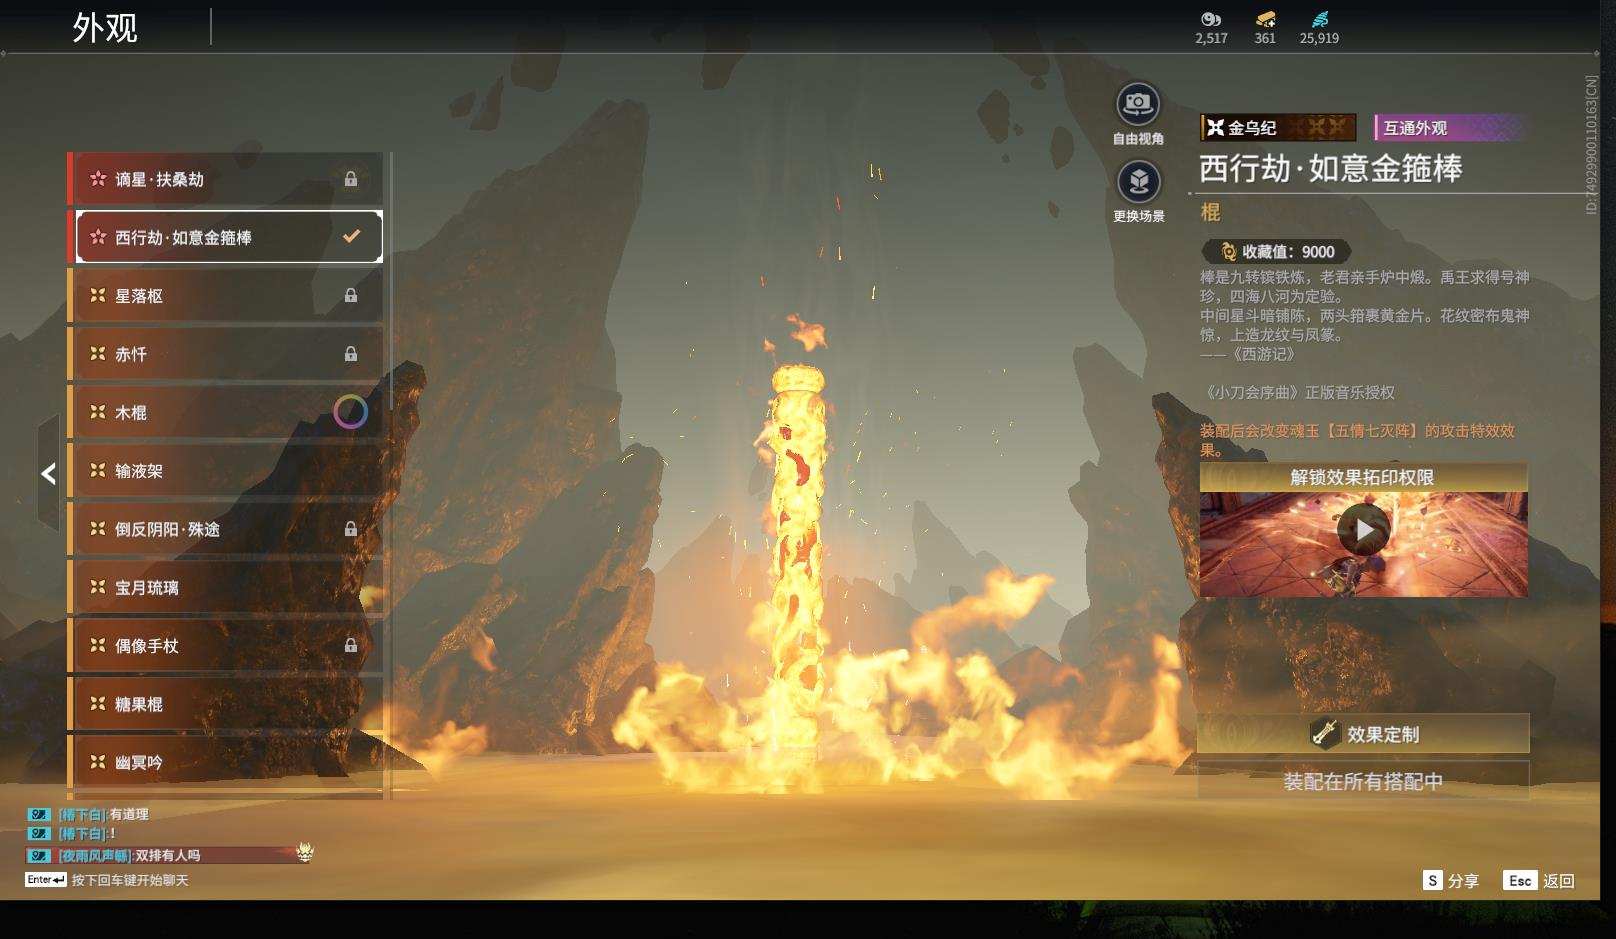Click the gold ticket icon above 361

(1265, 19)
